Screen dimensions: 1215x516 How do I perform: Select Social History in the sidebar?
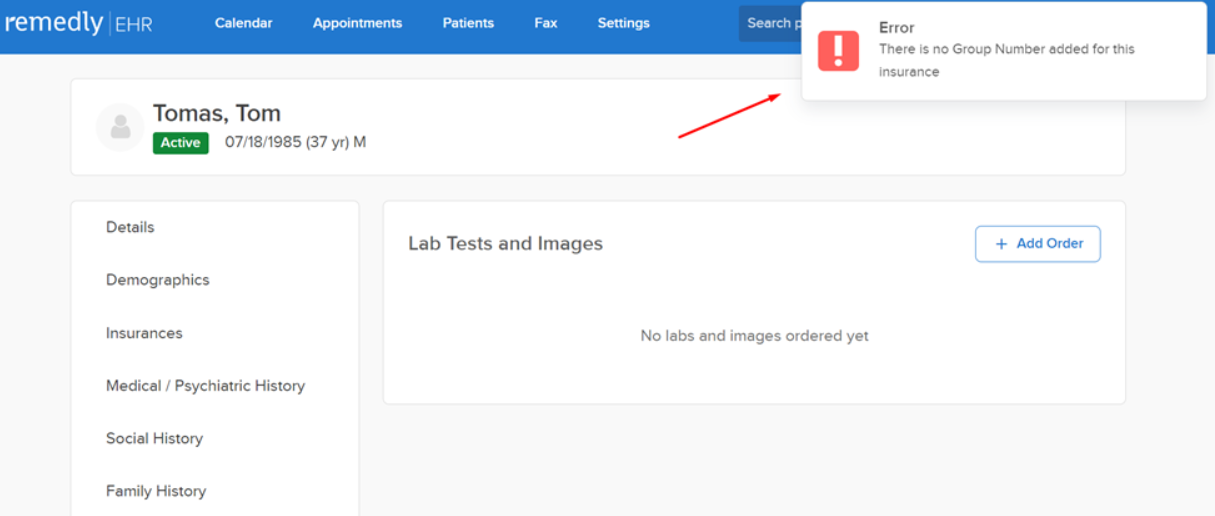coord(154,438)
